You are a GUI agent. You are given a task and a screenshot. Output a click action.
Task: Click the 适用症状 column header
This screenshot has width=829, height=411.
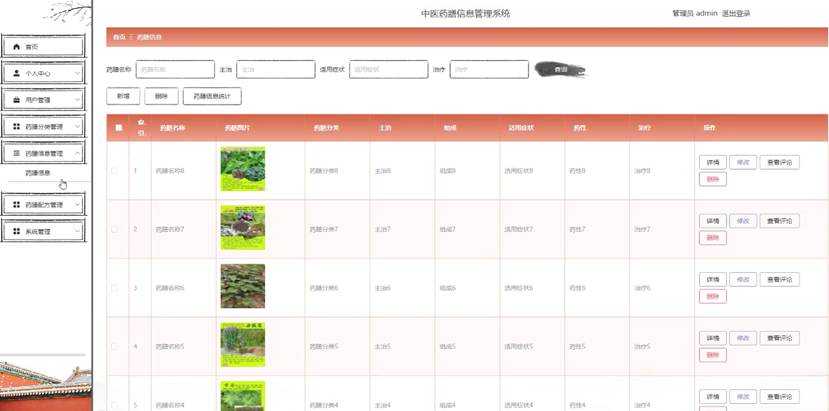[521, 128]
